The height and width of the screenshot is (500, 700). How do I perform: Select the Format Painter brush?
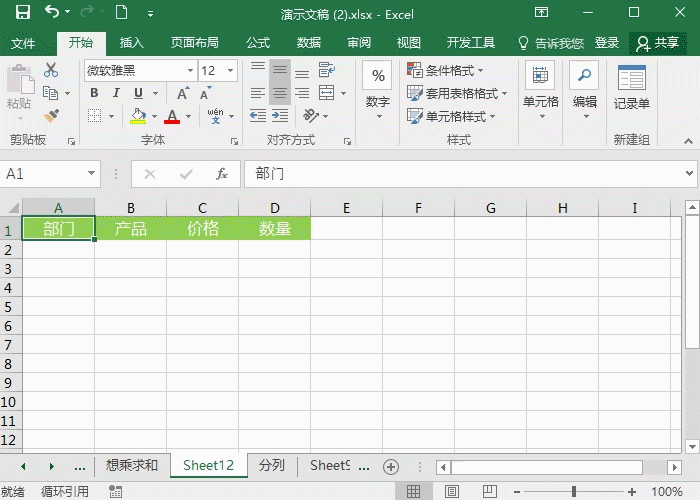coord(51,116)
